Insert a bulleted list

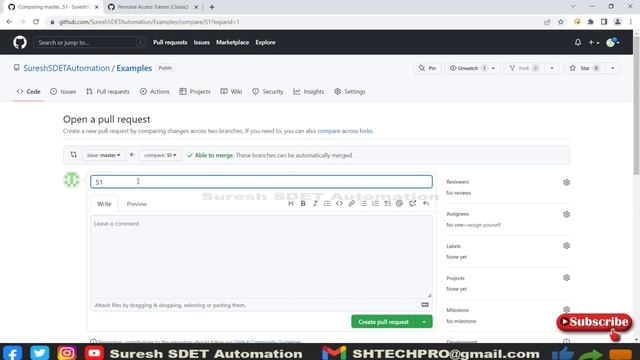pyautogui.click(x=363, y=203)
